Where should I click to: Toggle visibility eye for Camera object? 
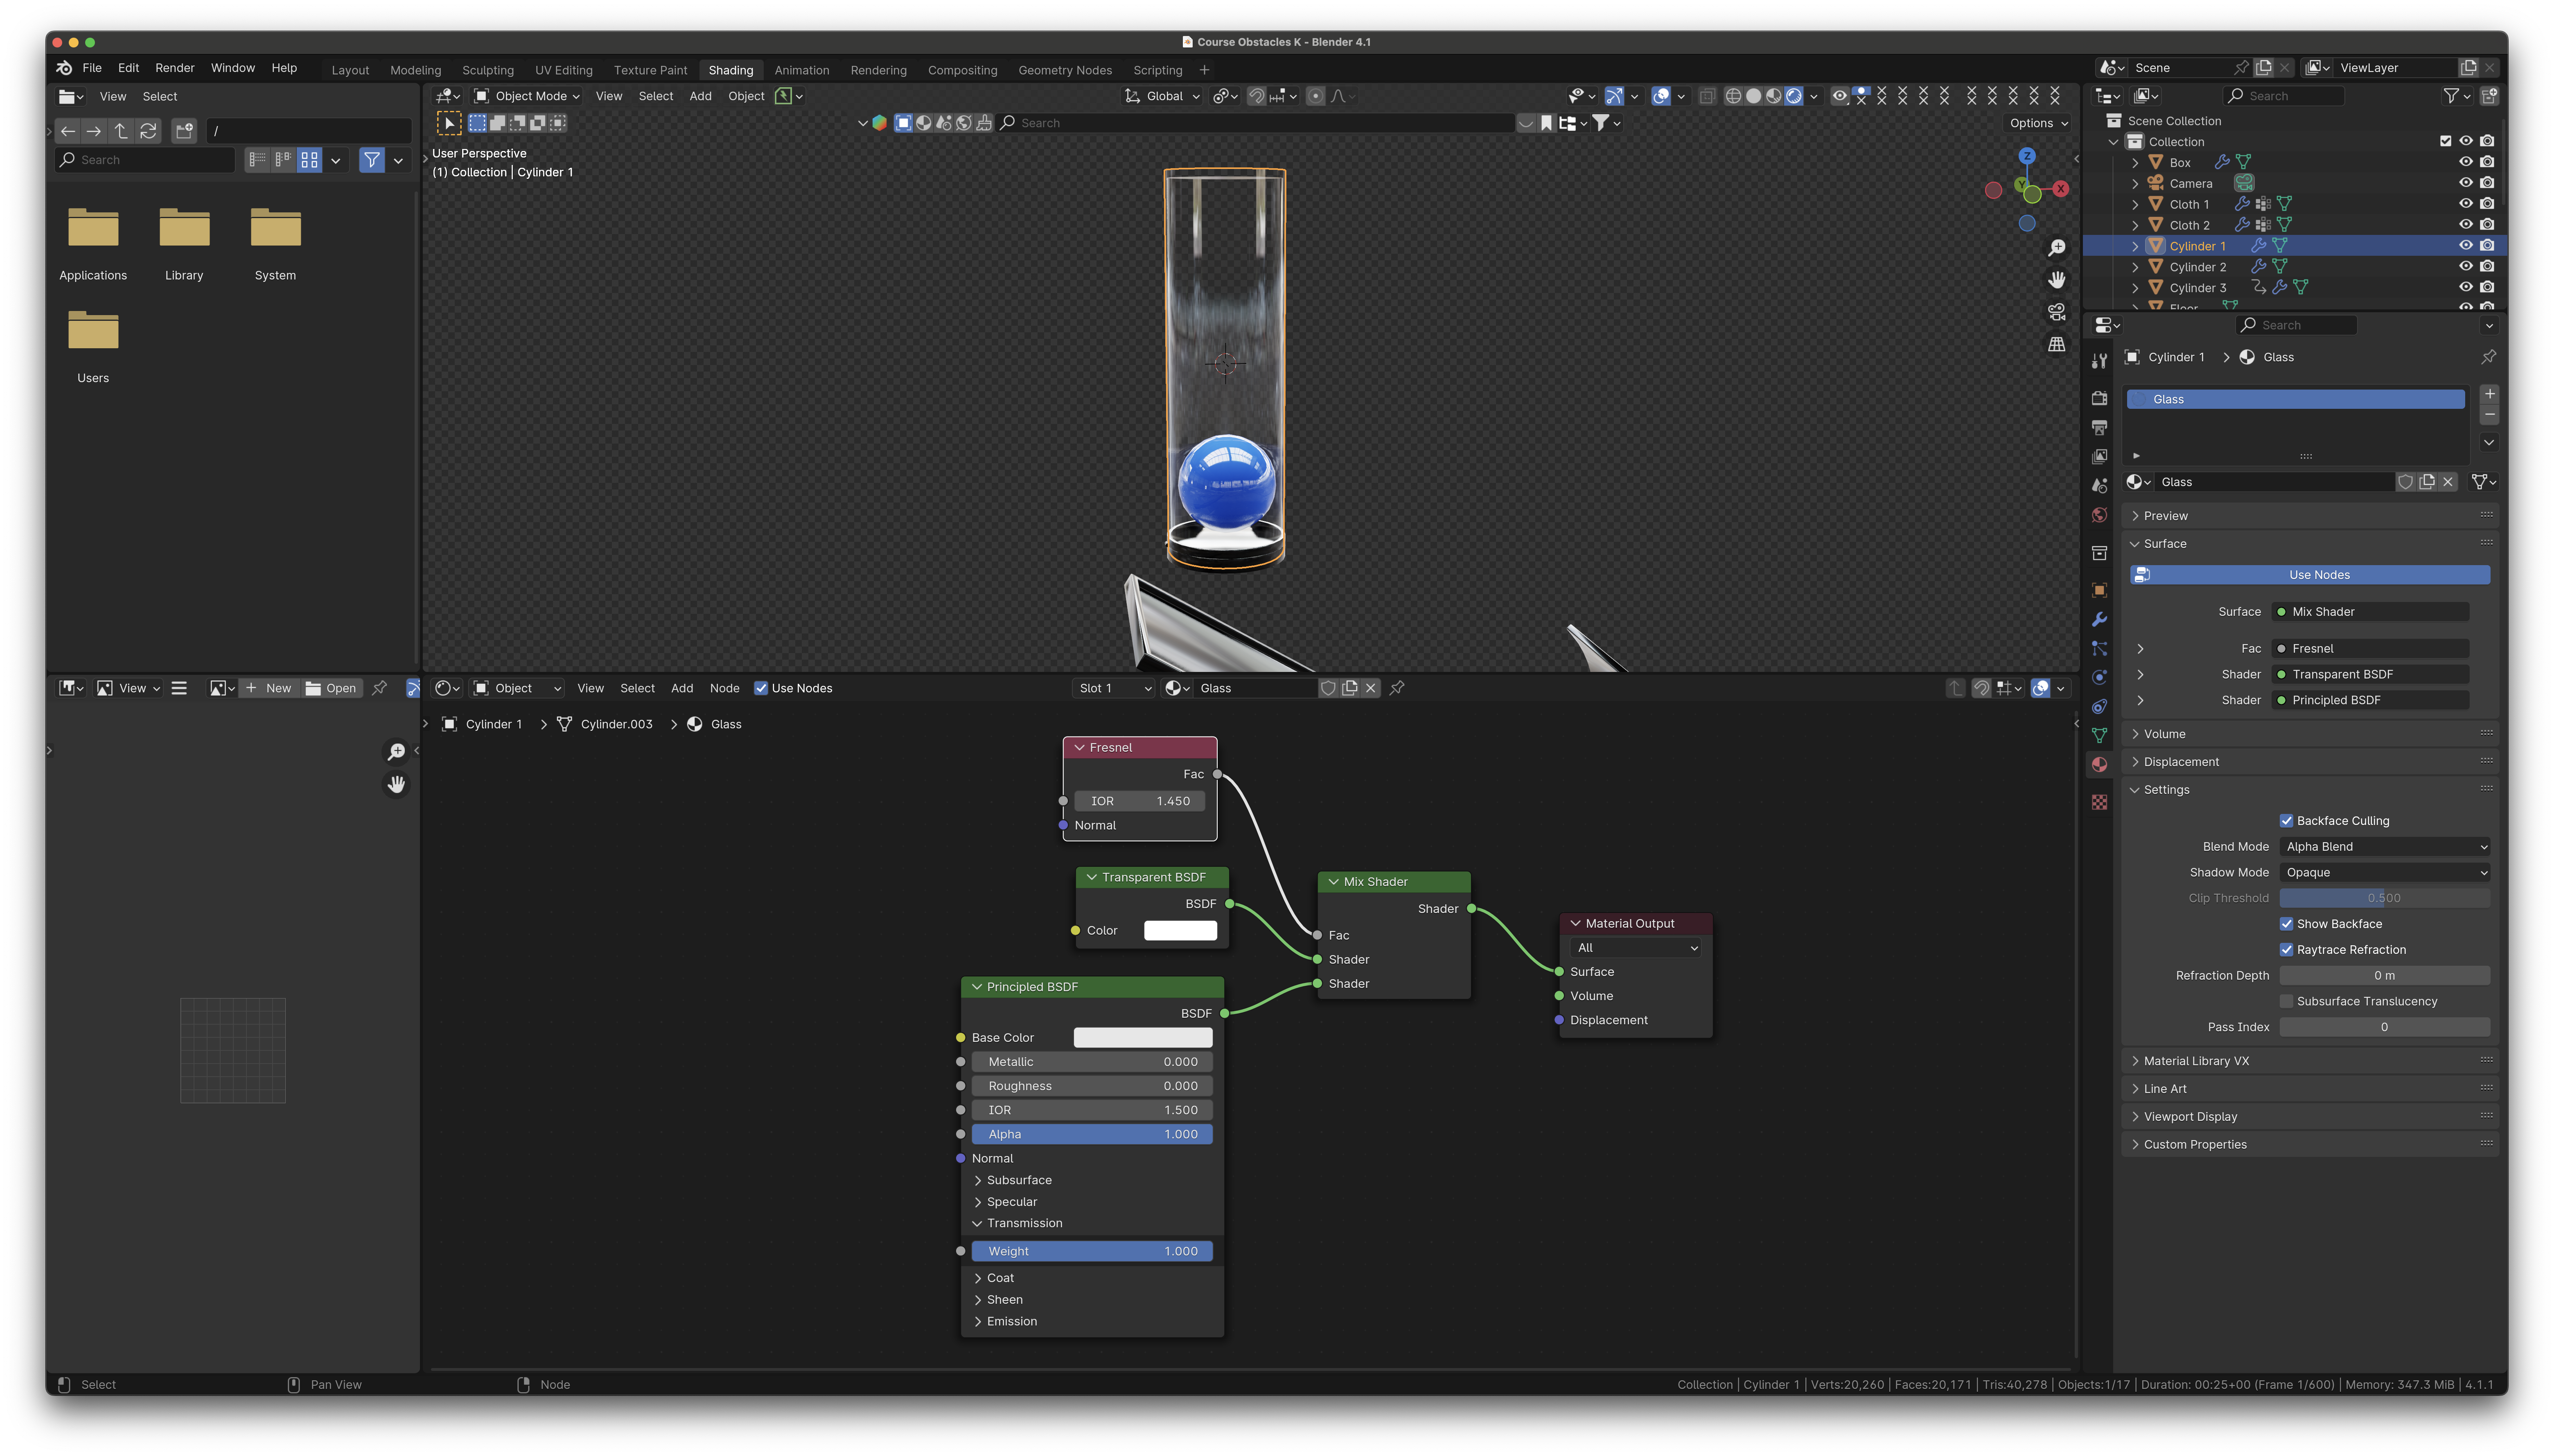point(2465,183)
